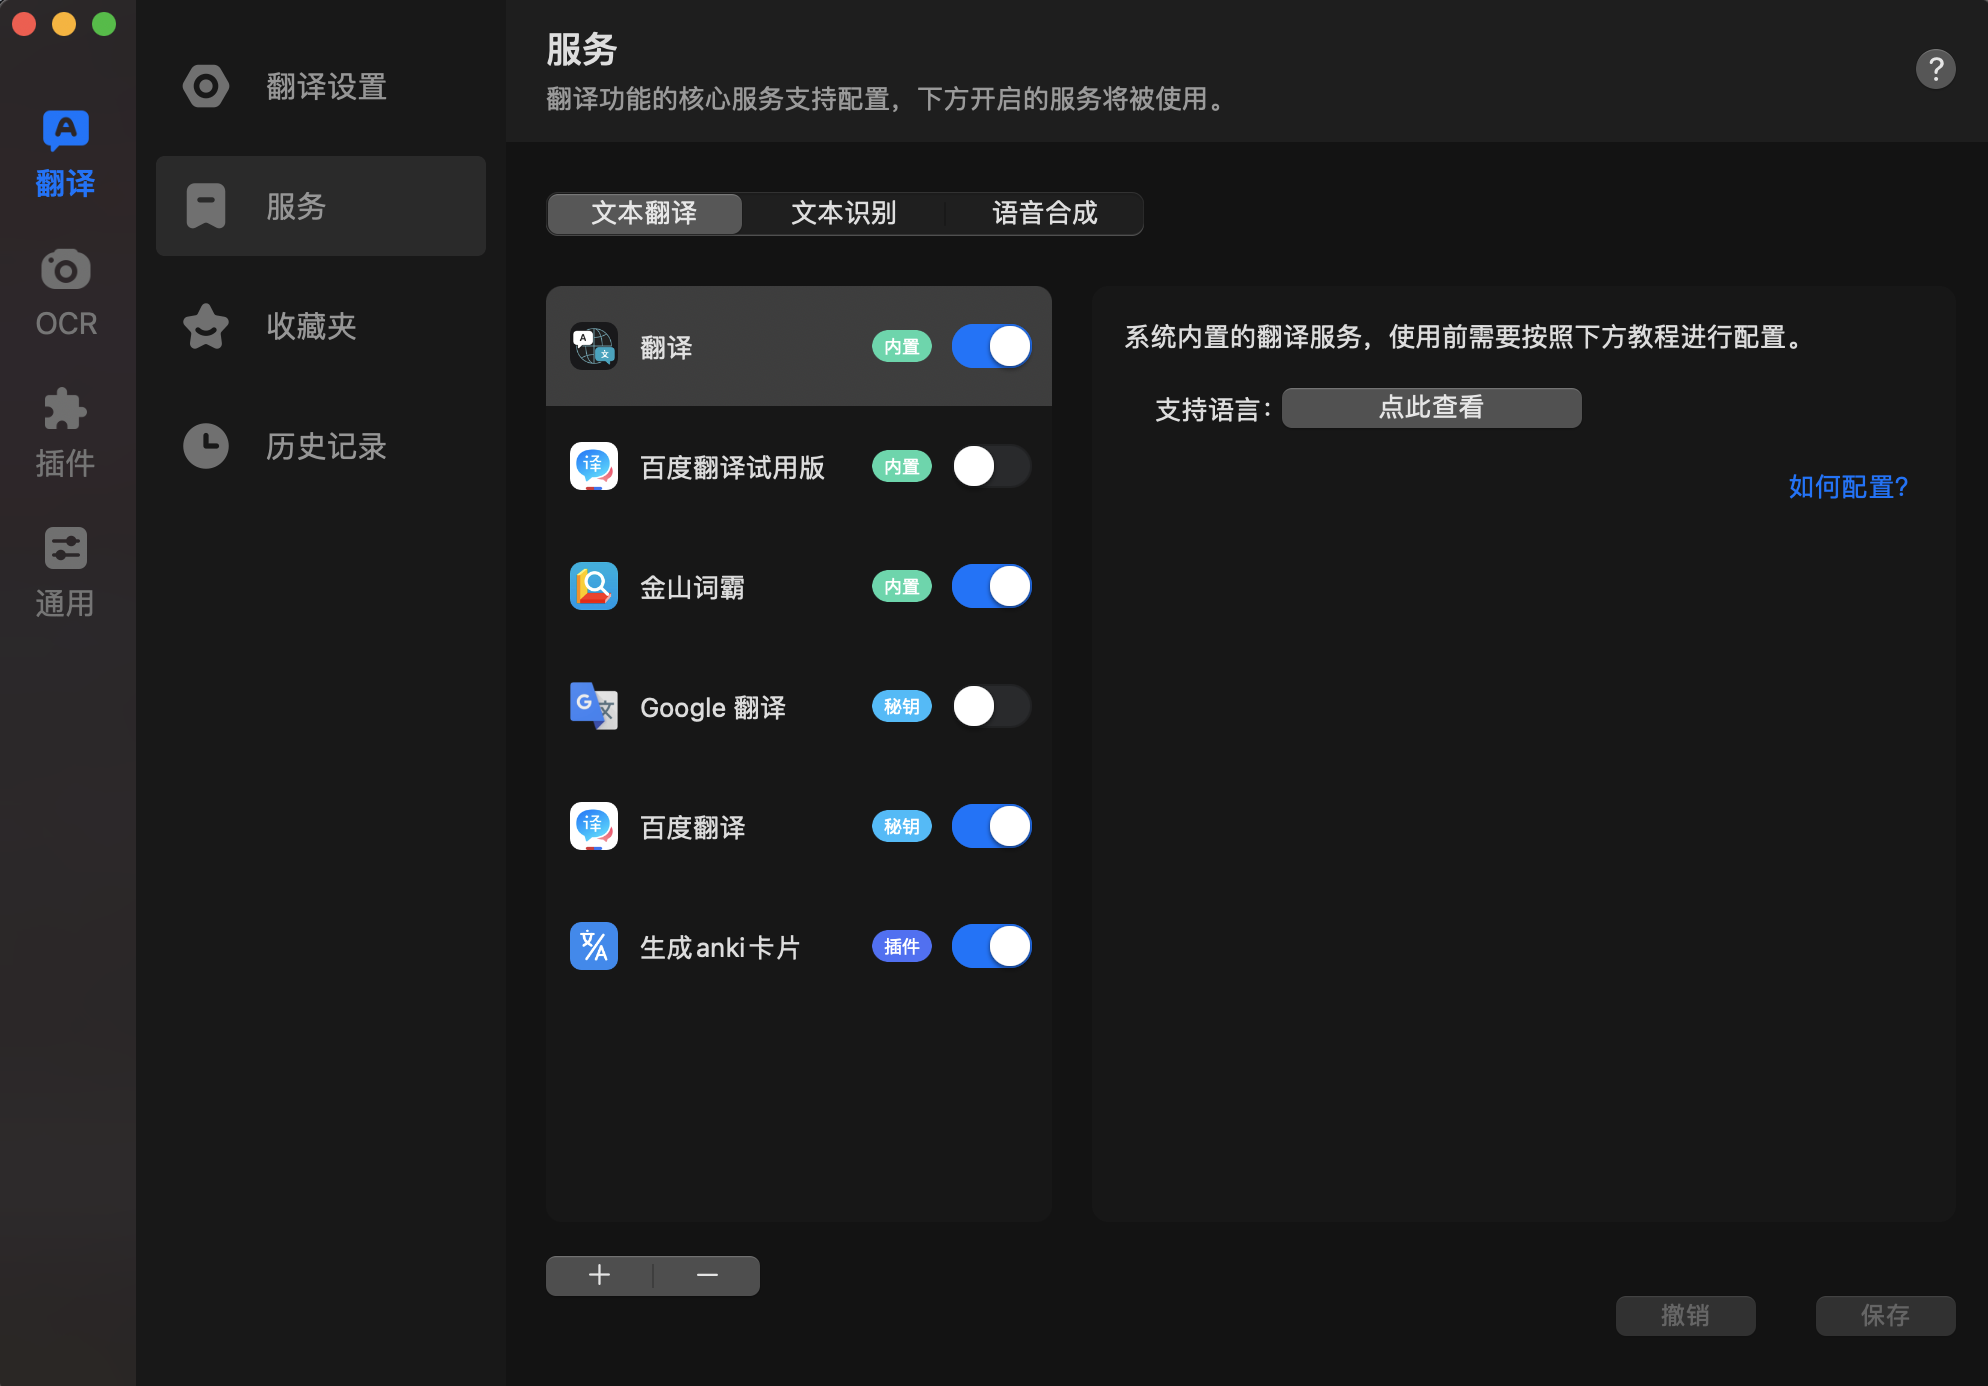The width and height of the screenshot is (1988, 1386).
Task: Open the 语音合成 tab
Action: click(1044, 213)
